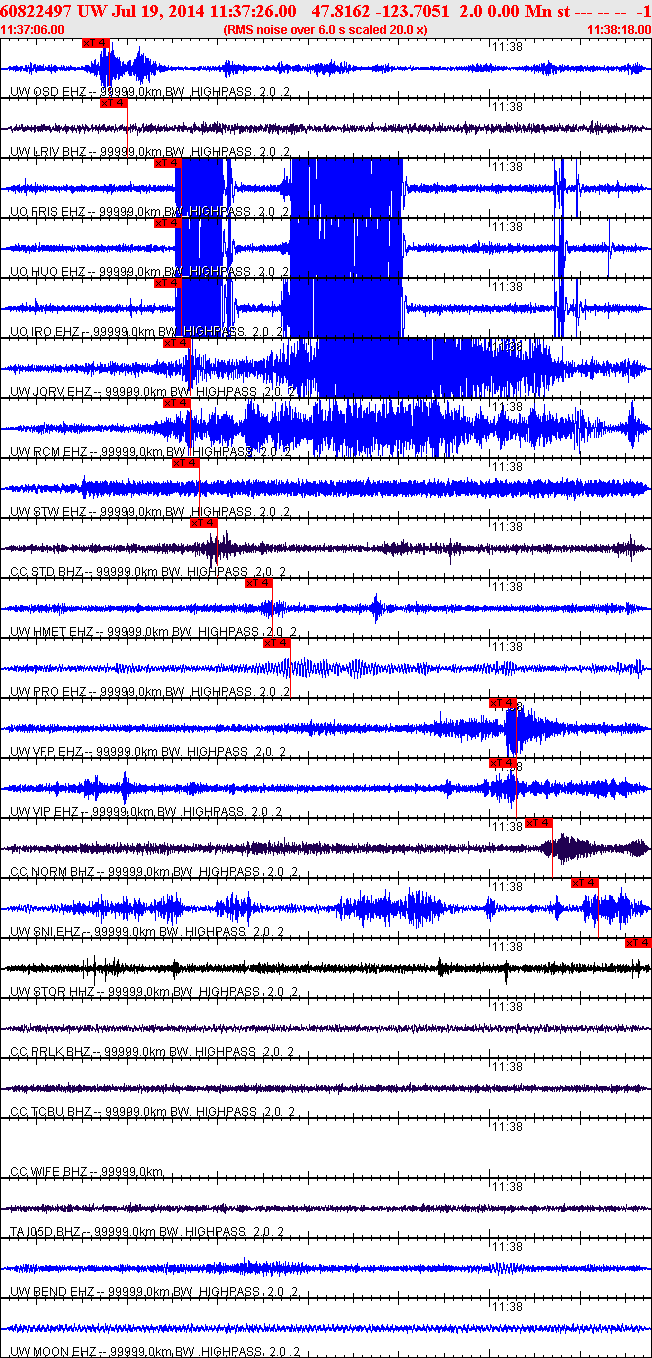
Task: Click the red pick marker on the IRO trace
Action: pyautogui.click(x=167, y=283)
